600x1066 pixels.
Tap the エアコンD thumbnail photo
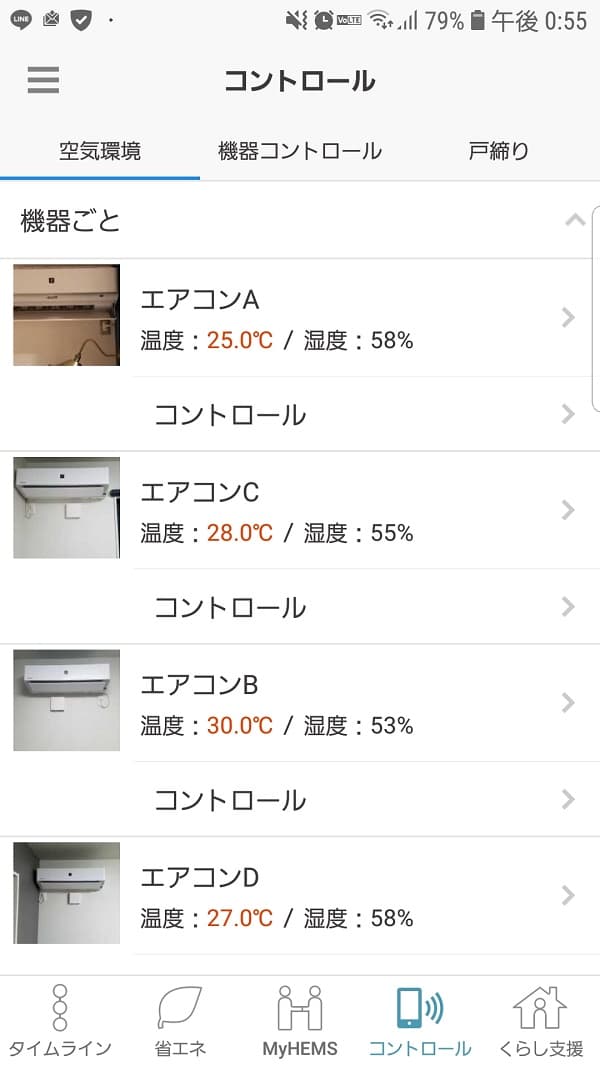pyautogui.click(x=67, y=893)
